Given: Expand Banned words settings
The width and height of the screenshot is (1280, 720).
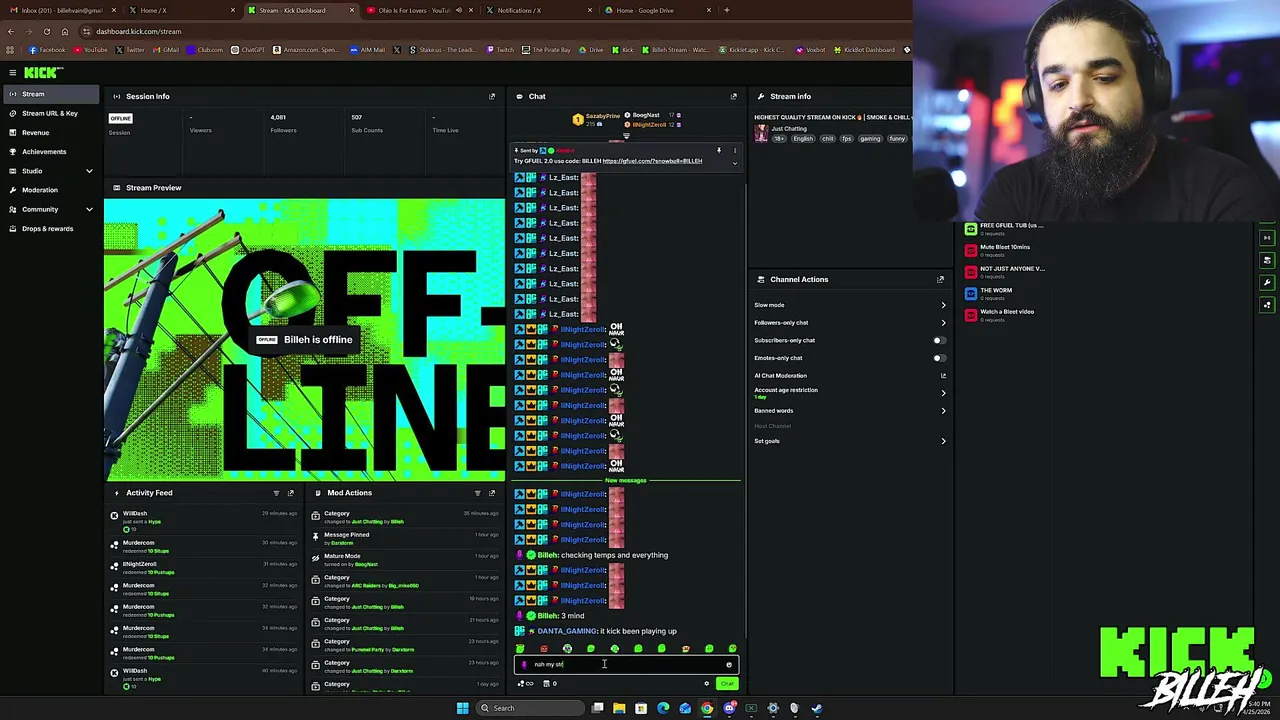Looking at the screenshot, I should click(x=943, y=411).
